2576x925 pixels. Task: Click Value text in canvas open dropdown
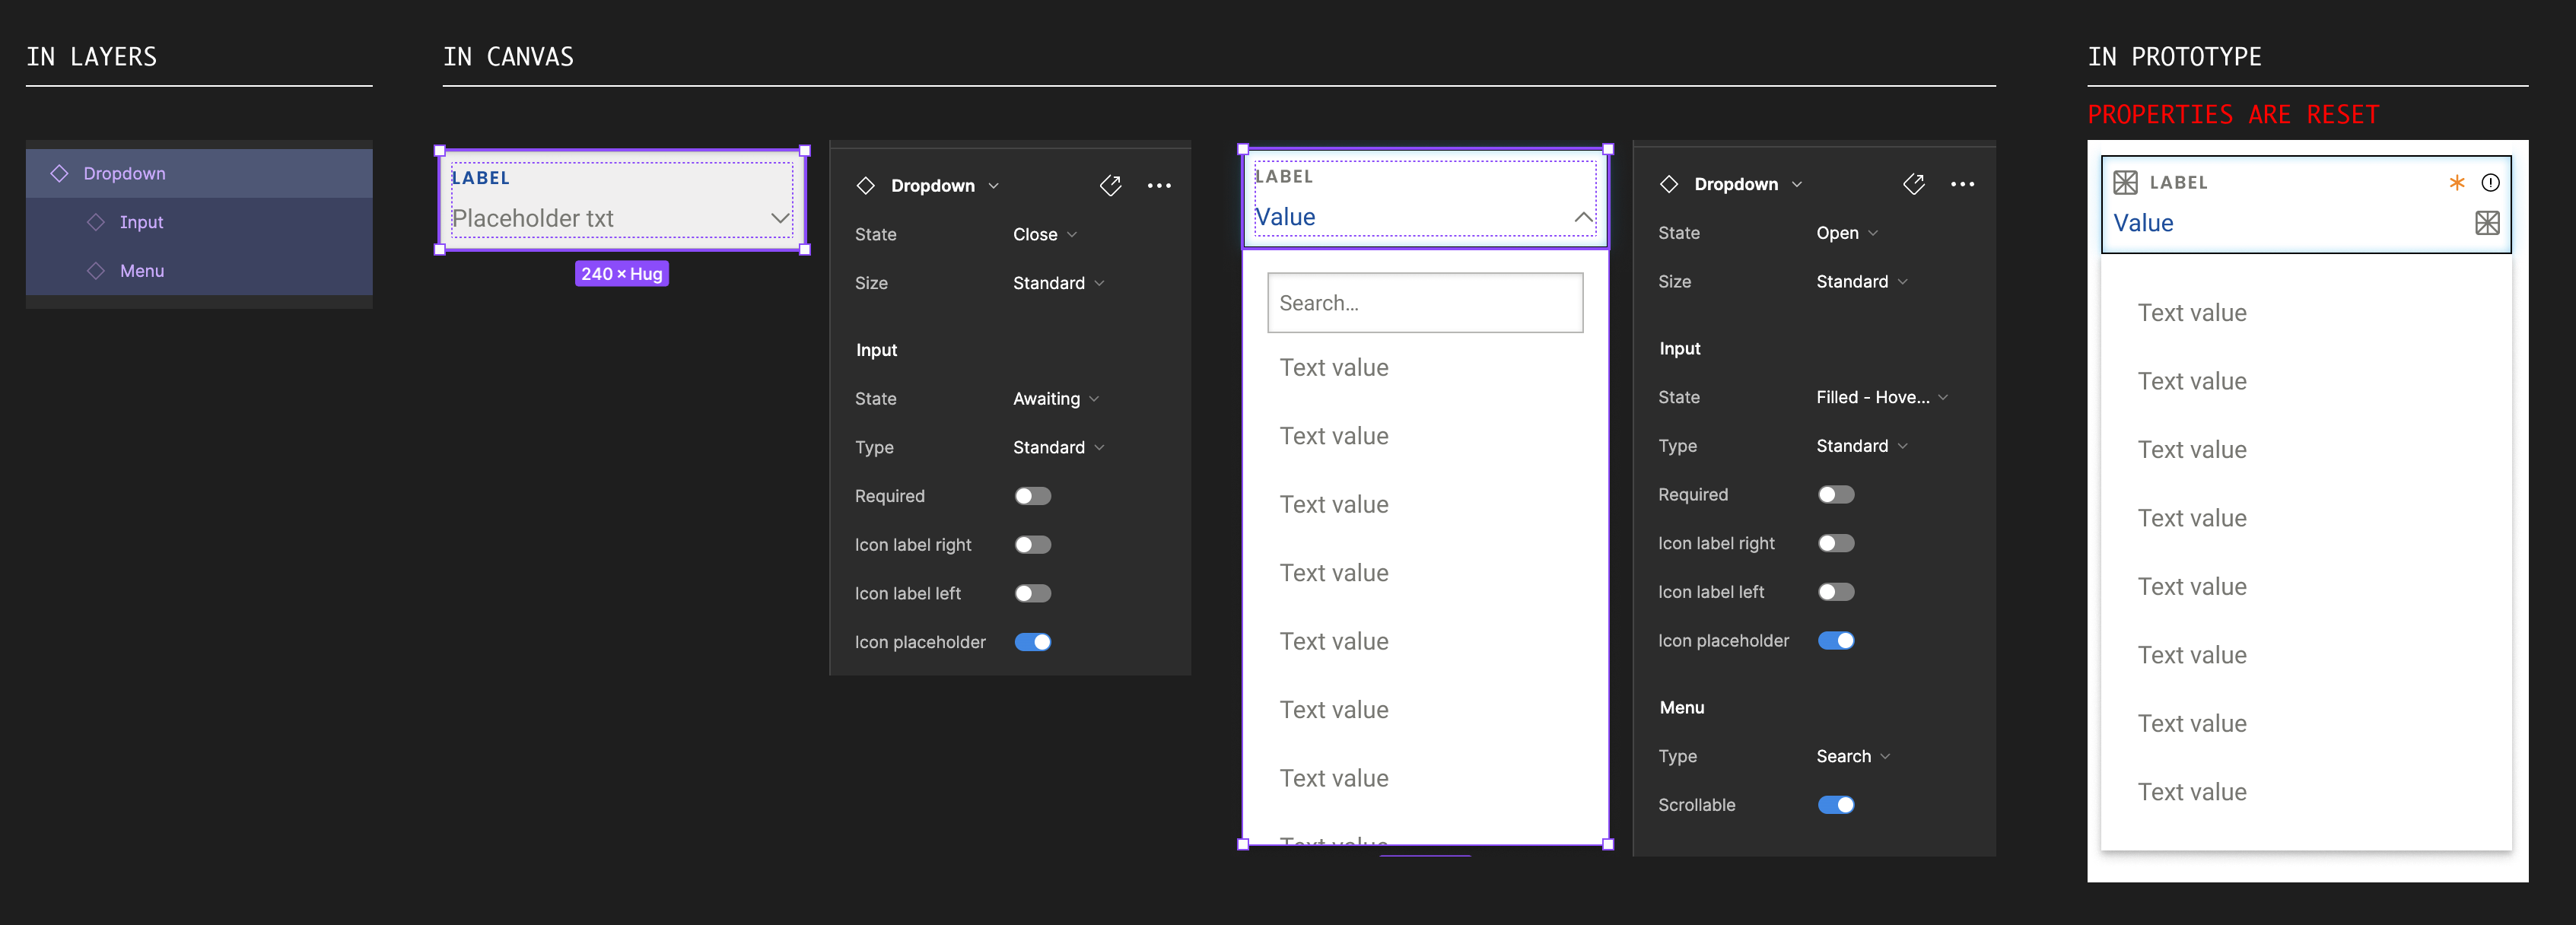(x=1285, y=217)
